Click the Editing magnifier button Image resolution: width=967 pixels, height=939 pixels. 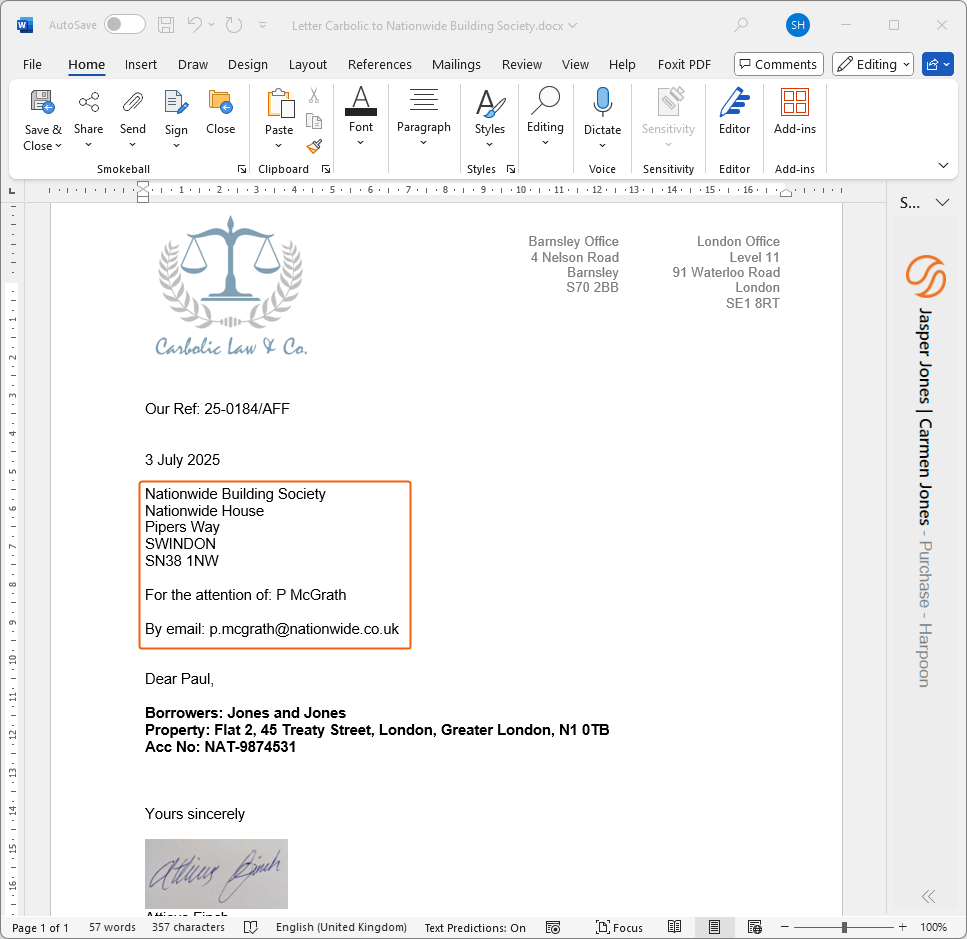tap(545, 117)
